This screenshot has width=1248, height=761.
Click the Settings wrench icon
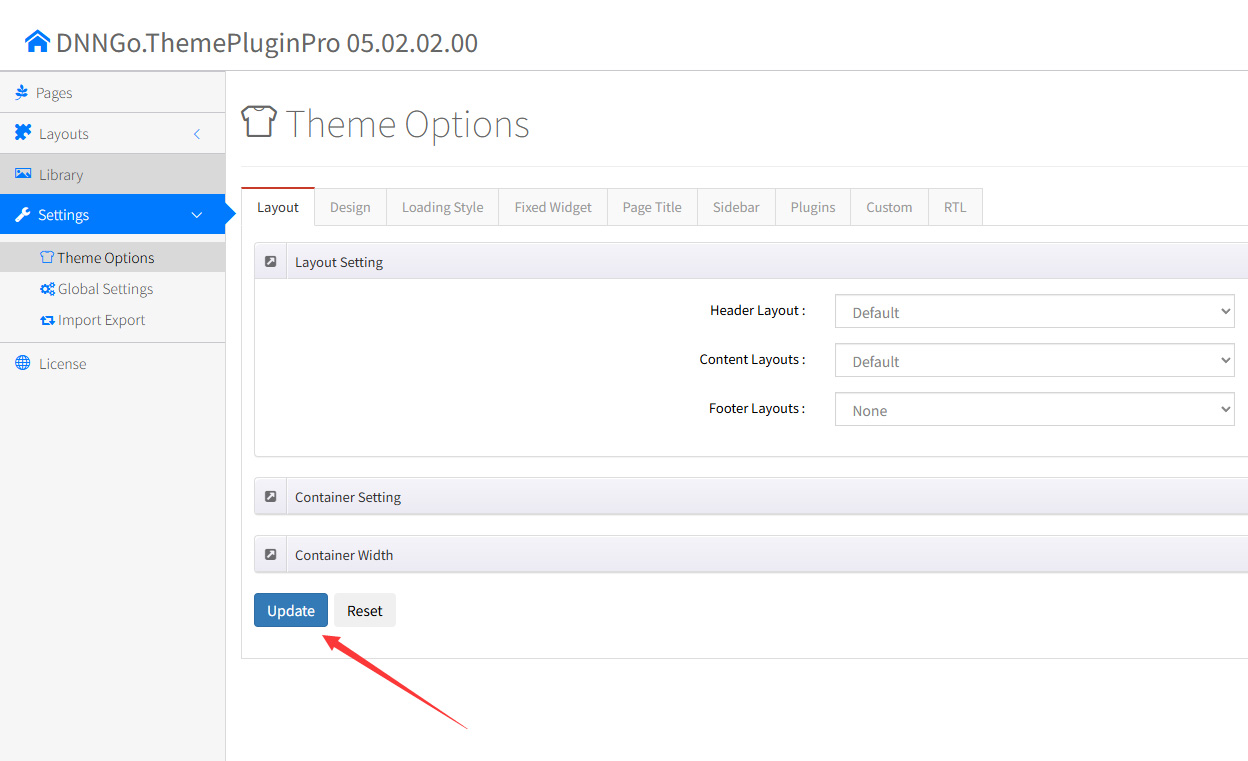pyautogui.click(x=23, y=215)
